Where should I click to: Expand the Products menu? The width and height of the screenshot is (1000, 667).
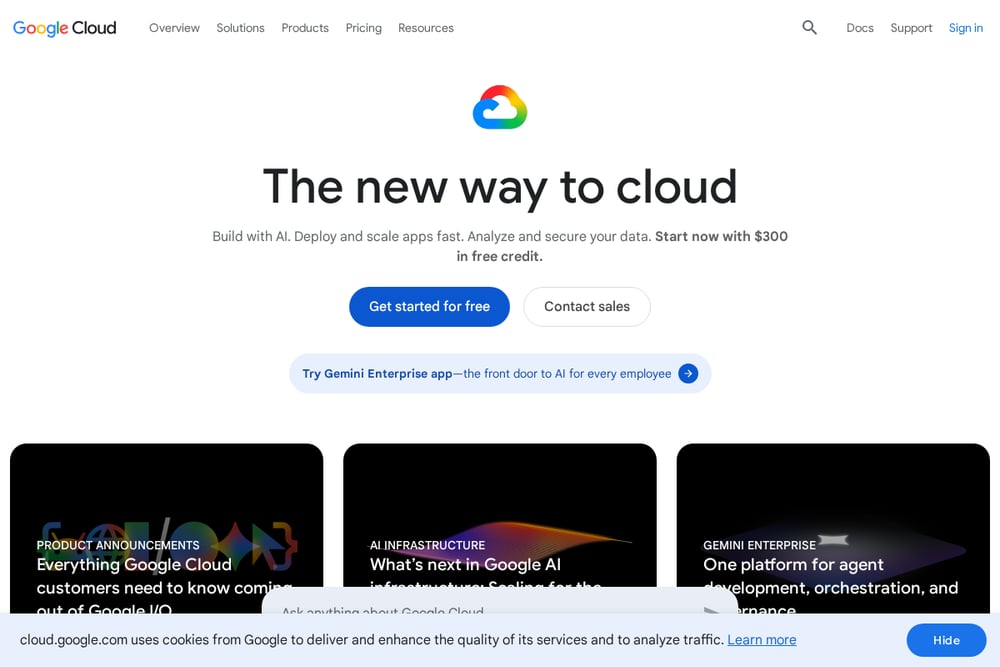coord(305,28)
